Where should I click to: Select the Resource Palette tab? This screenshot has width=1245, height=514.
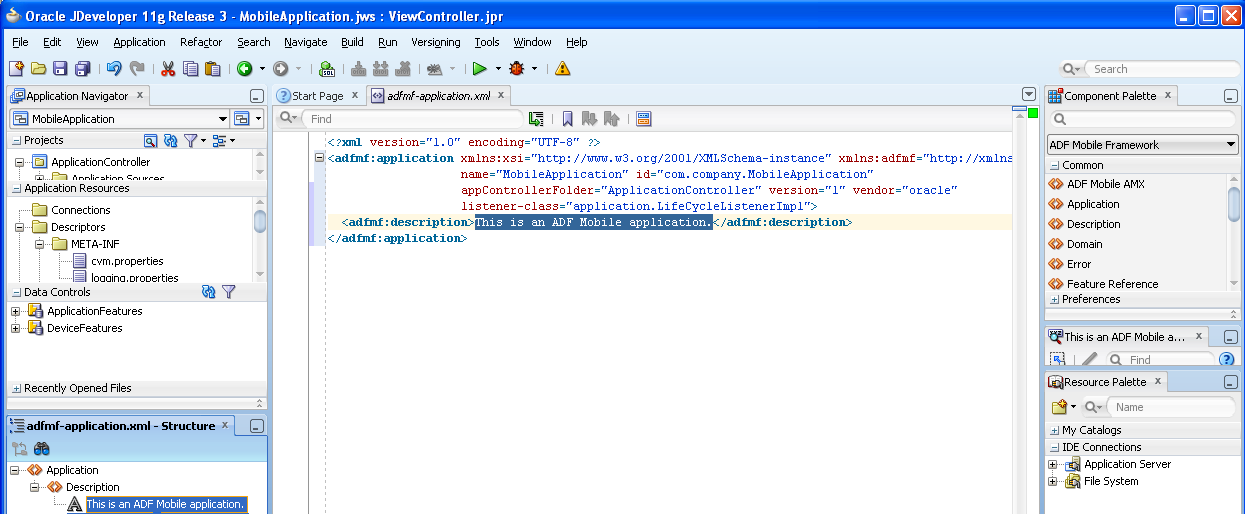point(1105,382)
